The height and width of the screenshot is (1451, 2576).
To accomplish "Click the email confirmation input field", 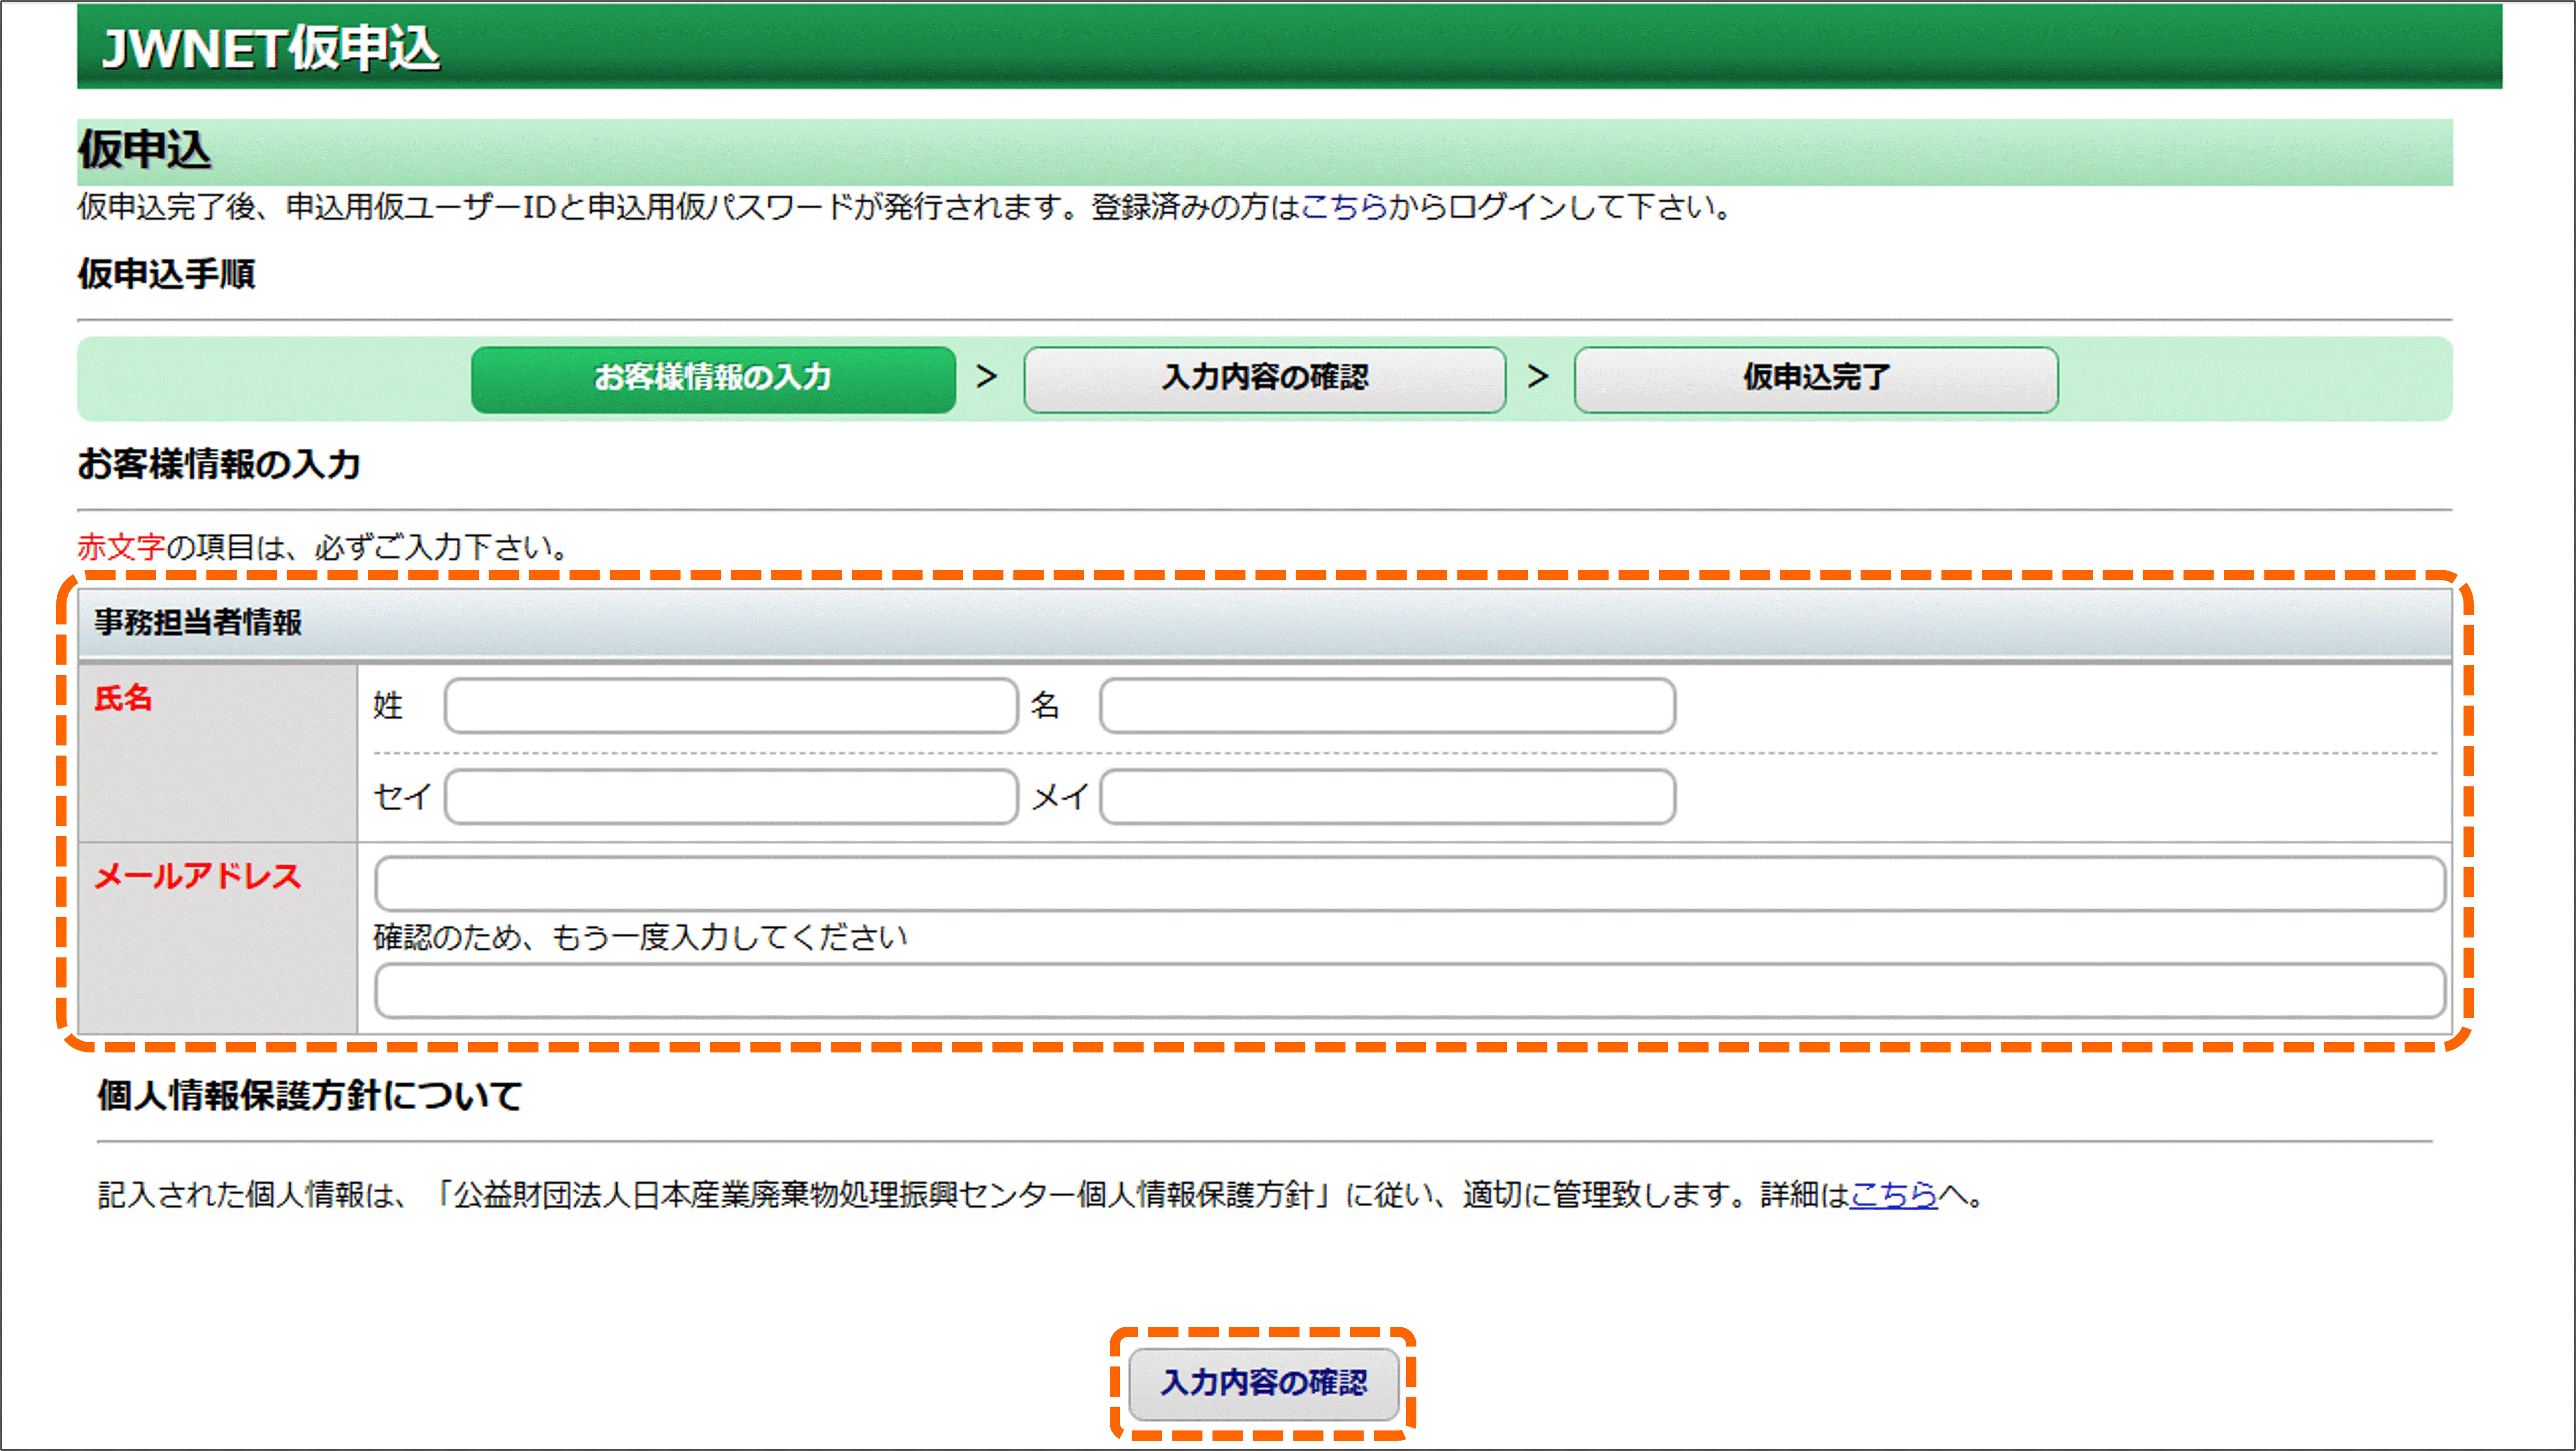I will pyautogui.click(x=1410, y=991).
